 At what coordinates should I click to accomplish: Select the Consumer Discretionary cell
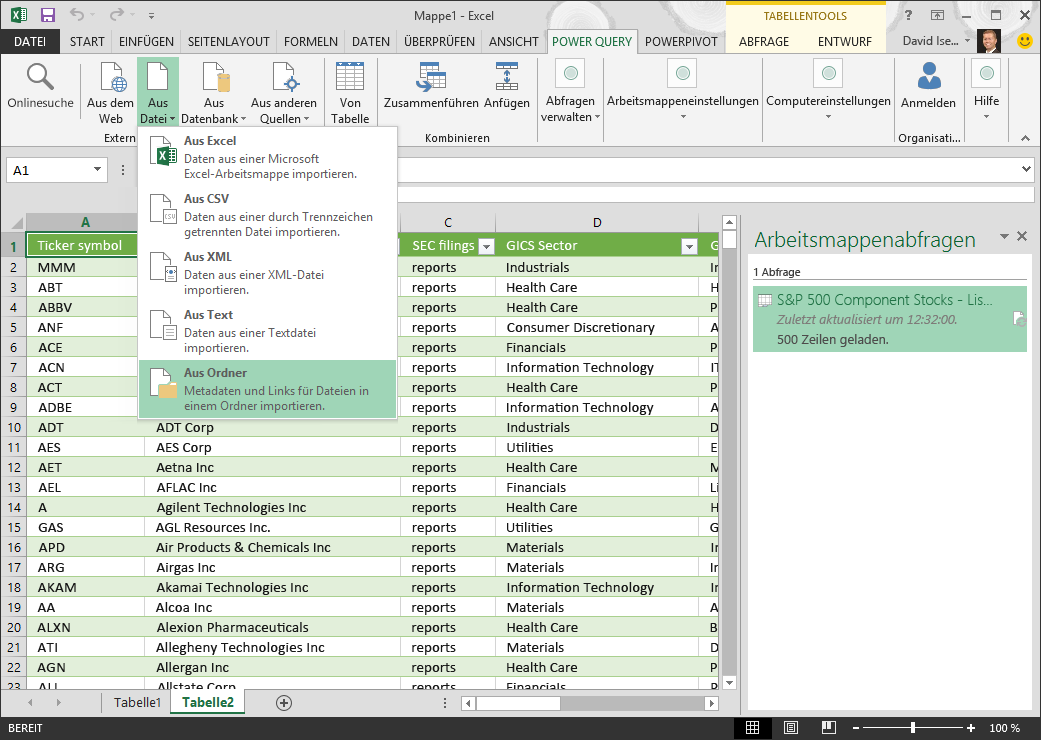click(x=597, y=327)
